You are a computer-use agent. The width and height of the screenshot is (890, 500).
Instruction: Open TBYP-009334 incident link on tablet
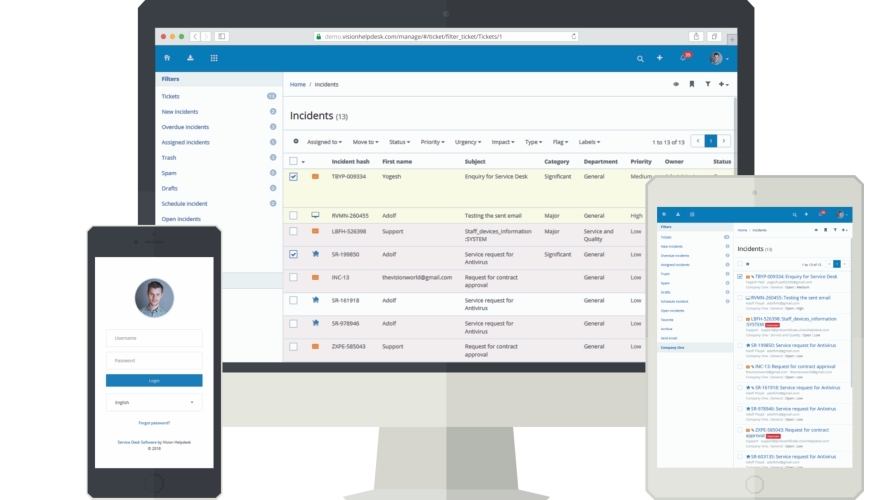click(796, 276)
